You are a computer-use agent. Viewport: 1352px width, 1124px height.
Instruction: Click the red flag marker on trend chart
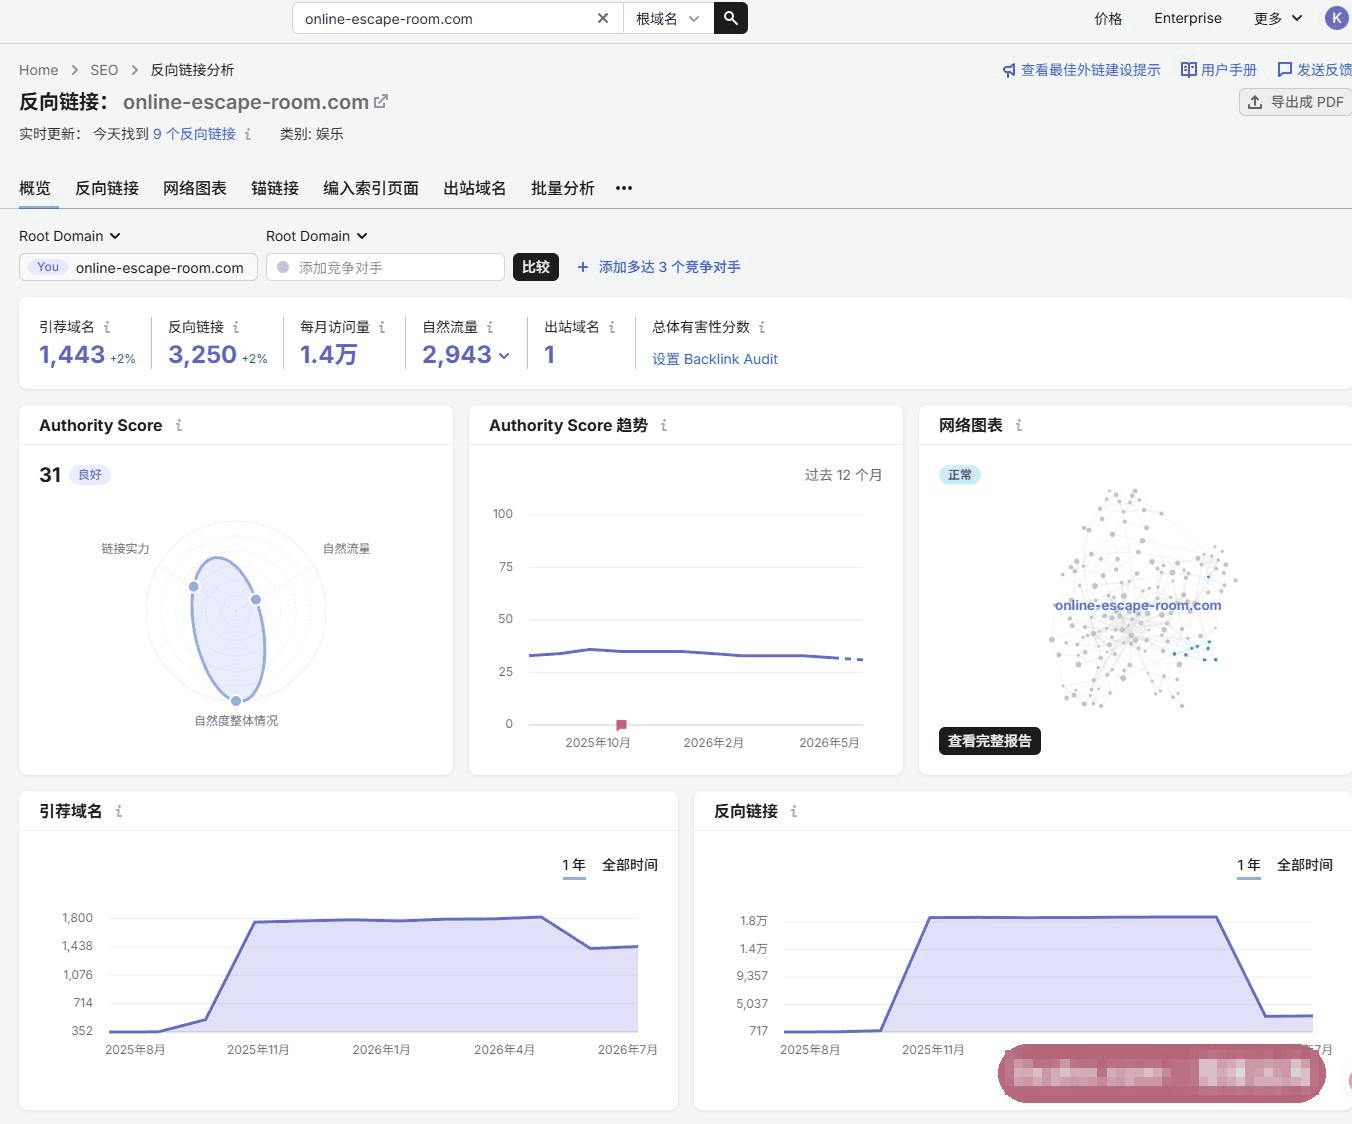tap(621, 724)
